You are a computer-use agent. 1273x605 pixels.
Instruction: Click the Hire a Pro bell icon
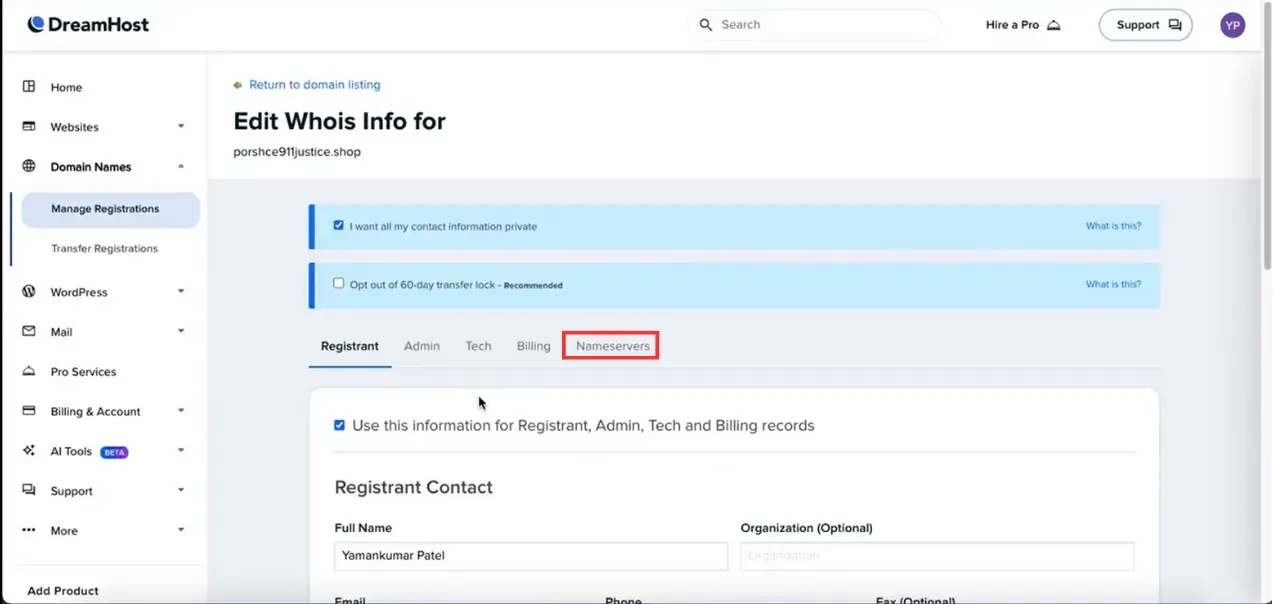tap(1053, 25)
